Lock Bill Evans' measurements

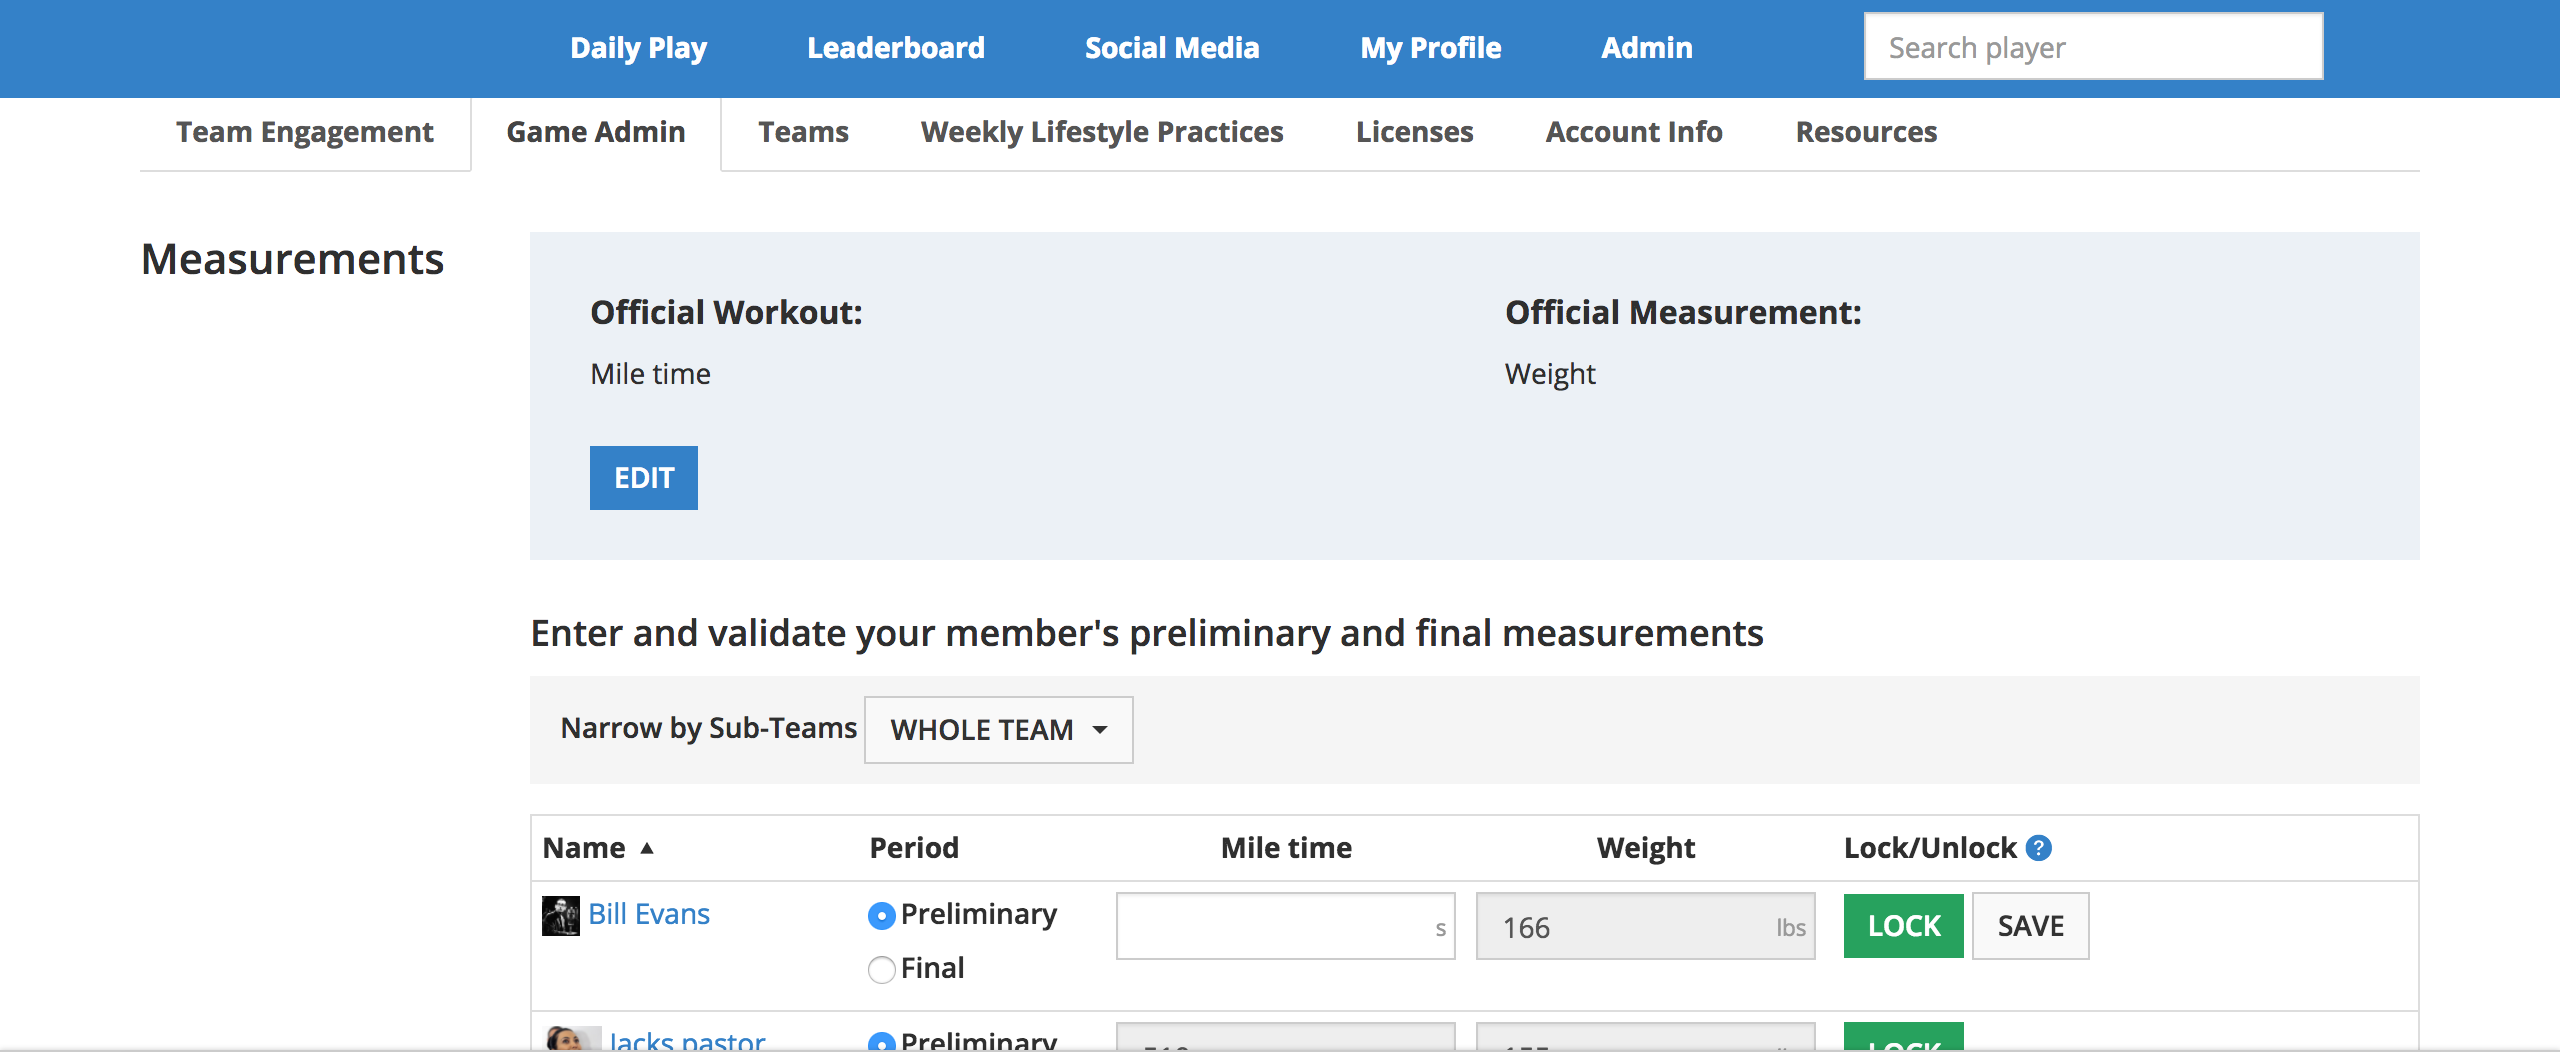click(1904, 926)
